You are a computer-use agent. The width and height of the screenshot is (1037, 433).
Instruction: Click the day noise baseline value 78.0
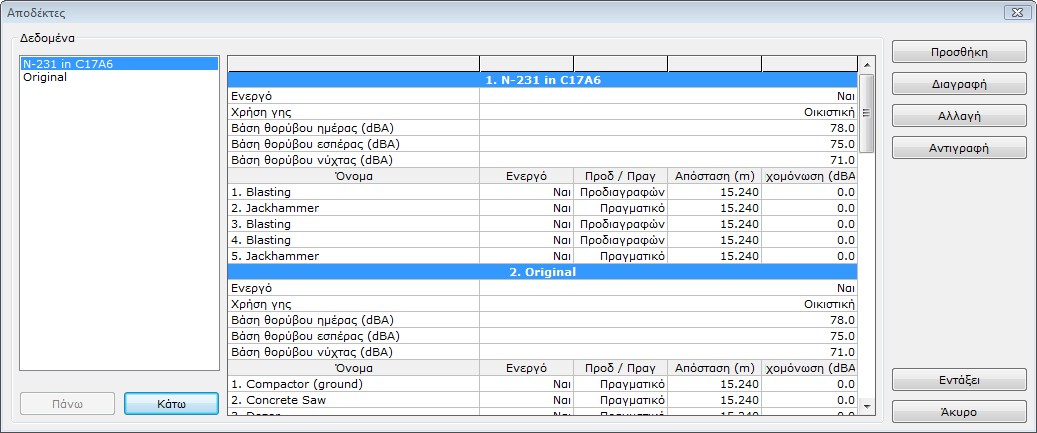[x=840, y=128]
